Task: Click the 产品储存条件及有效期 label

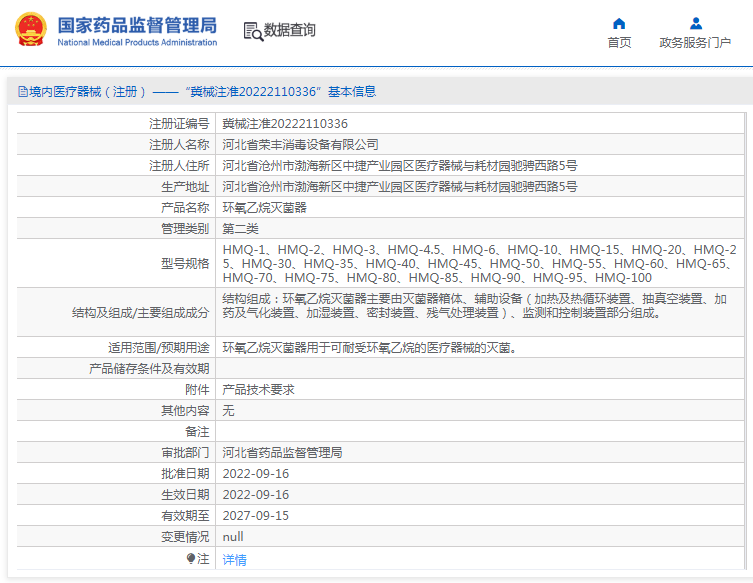Action: [x=149, y=369]
